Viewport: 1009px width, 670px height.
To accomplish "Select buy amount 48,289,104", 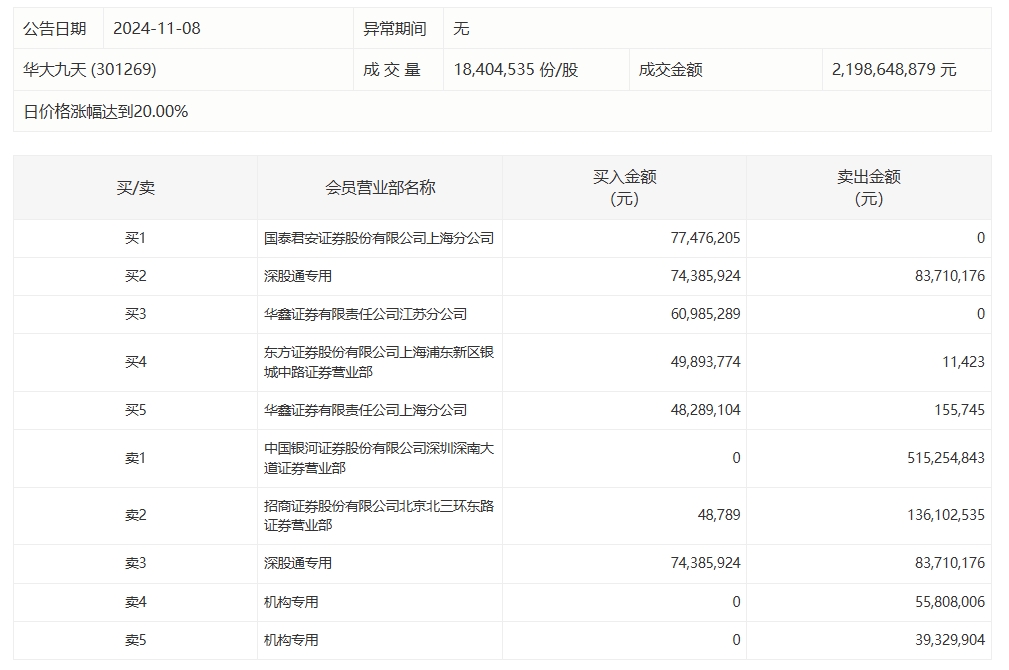I will pos(705,411).
